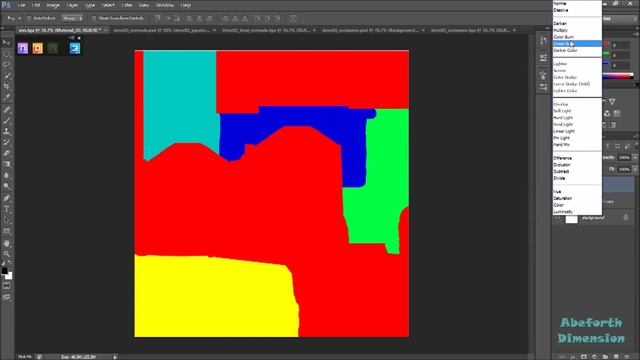This screenshot has height=360, width=640.
Task: Select the History Brush tool
Action: click(x=7, y=142)
